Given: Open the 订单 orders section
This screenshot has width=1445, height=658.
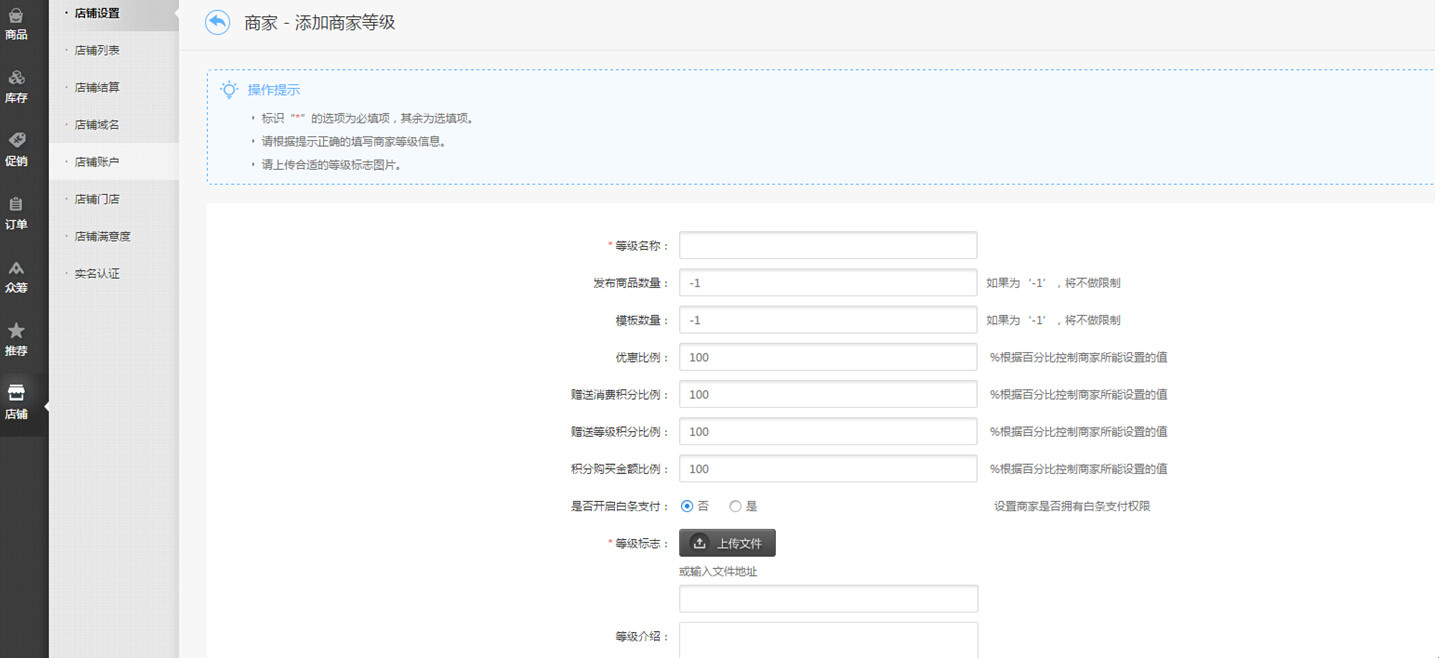Looking at the screenshot, I should pyautogui.click(x=16, y=214).
